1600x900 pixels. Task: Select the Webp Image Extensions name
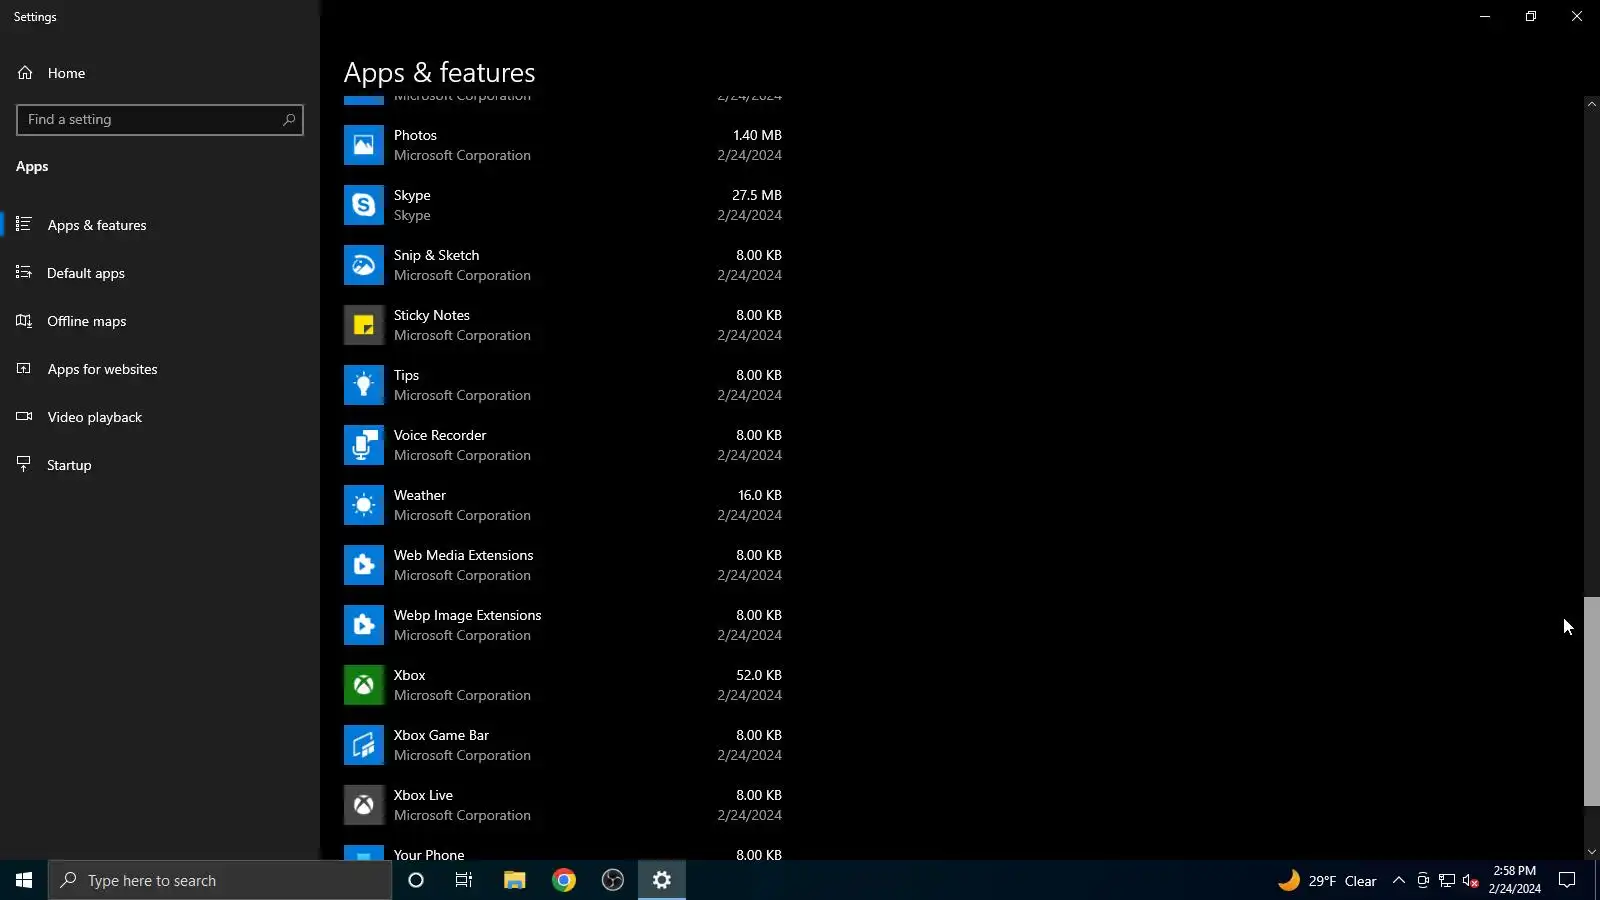point(468,615)
